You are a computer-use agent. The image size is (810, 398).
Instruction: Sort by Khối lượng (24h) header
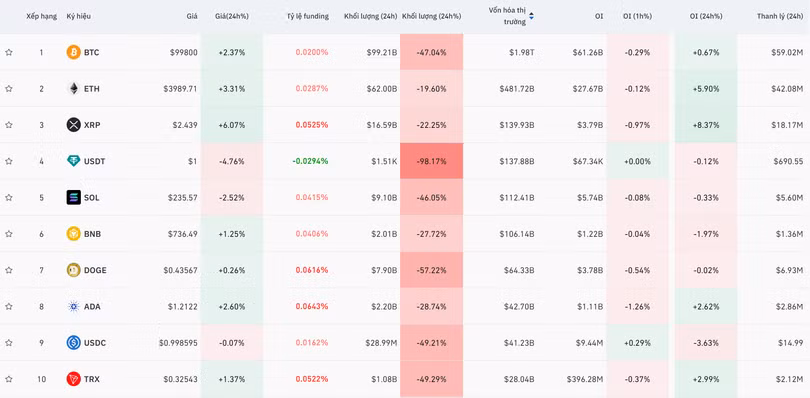371,17
